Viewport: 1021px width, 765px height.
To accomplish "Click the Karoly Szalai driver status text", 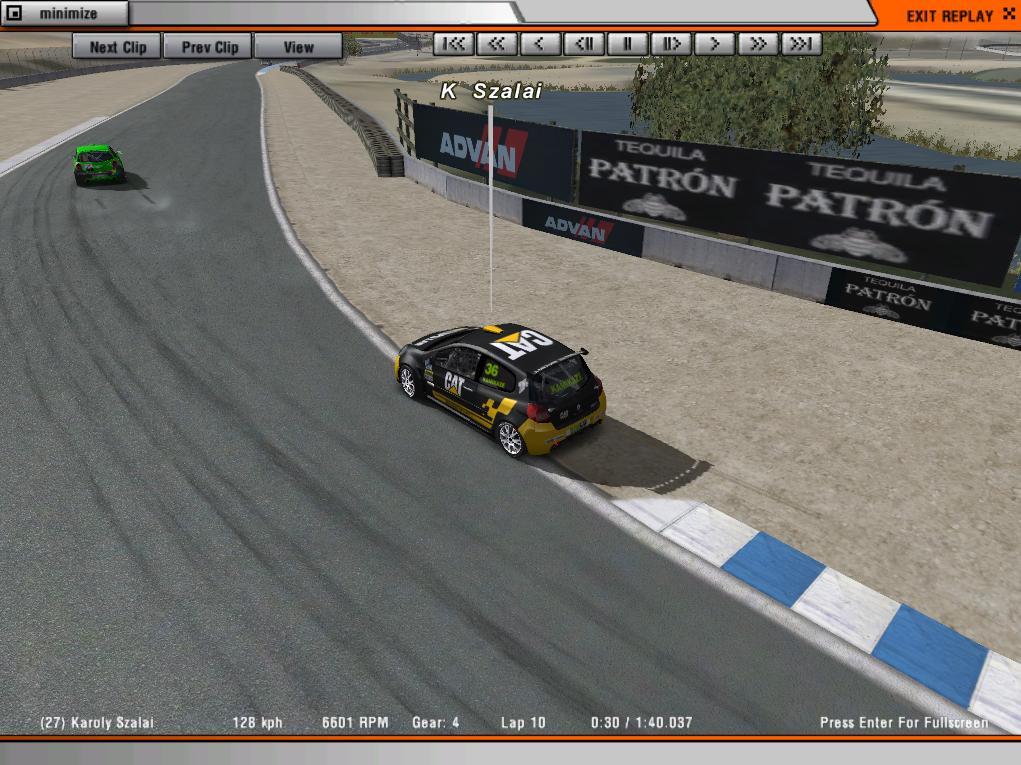I will point(97,722).
